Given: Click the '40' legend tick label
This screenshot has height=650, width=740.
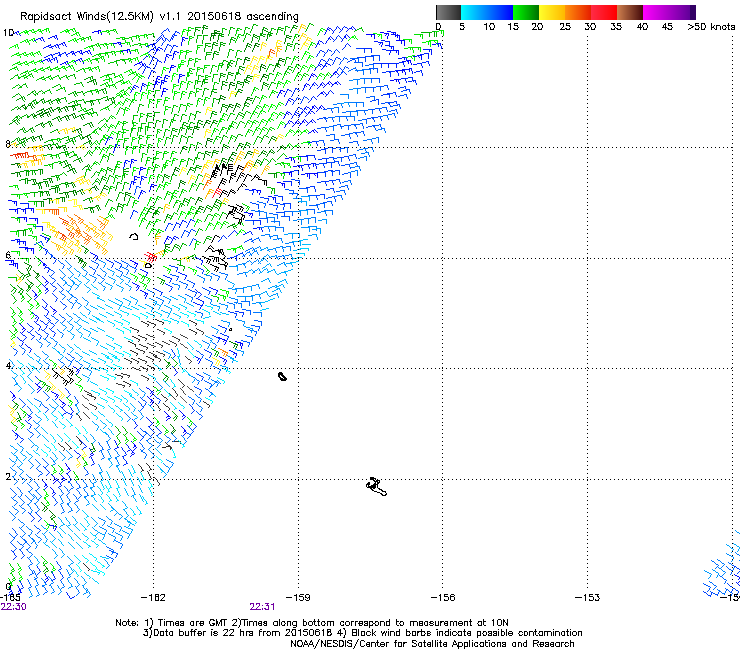Looking at the screenshot, I should [642, 27].
